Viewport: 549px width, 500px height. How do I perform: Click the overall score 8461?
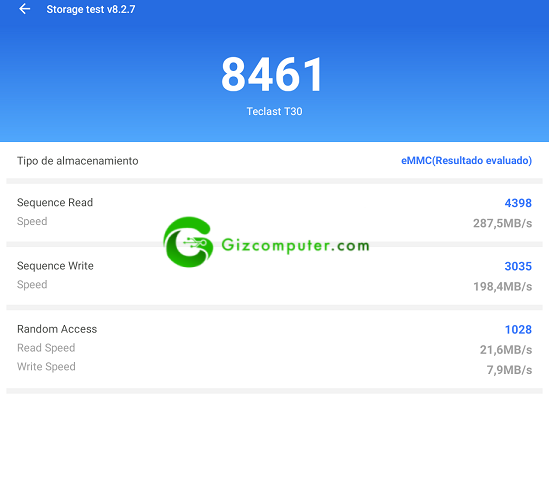(x=272, y=75)
